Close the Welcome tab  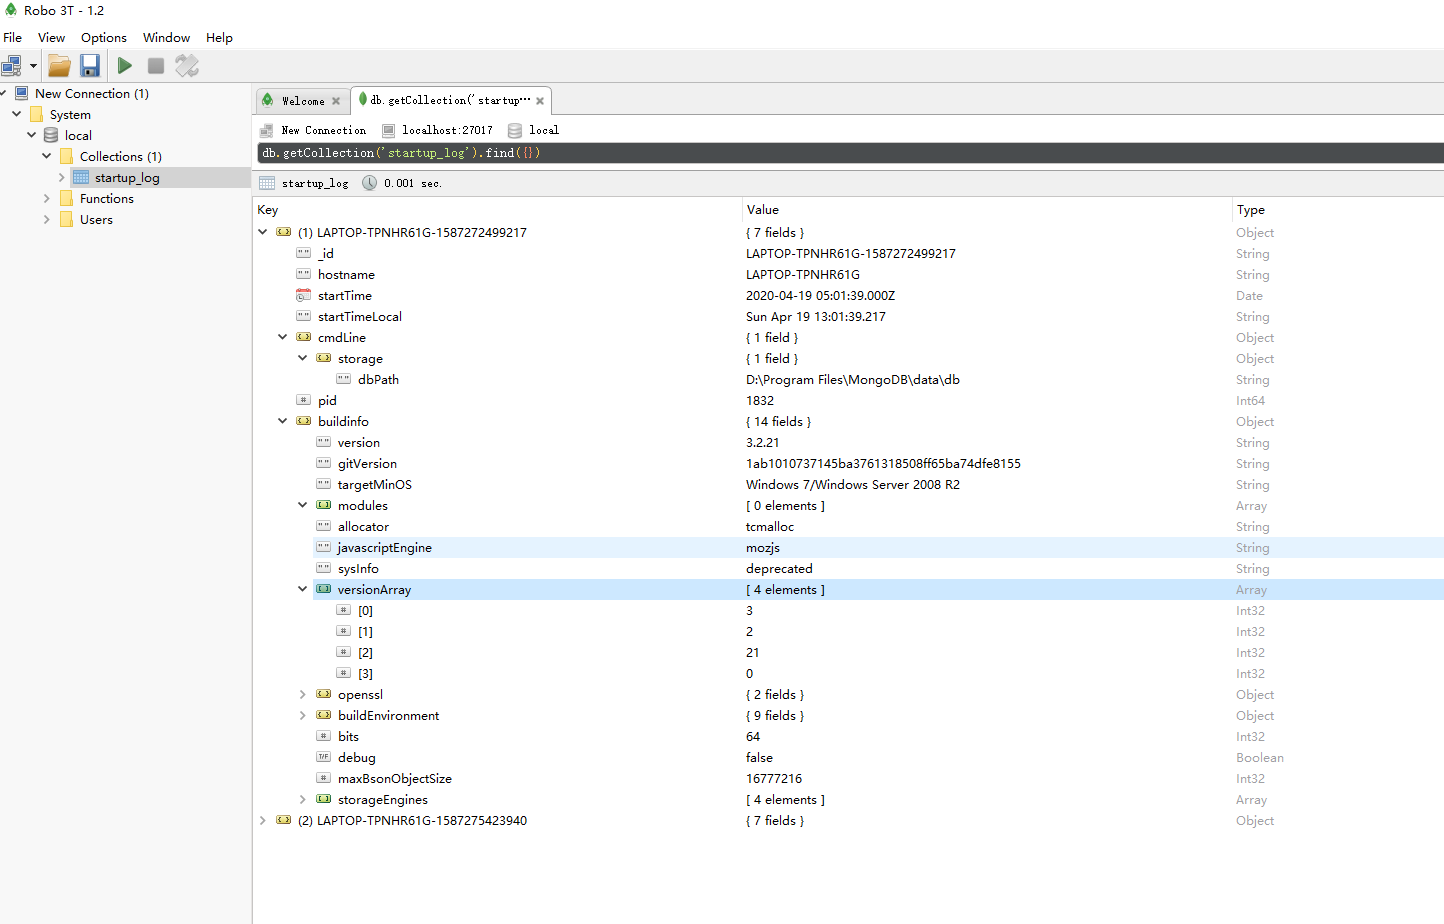coord(336,101)
